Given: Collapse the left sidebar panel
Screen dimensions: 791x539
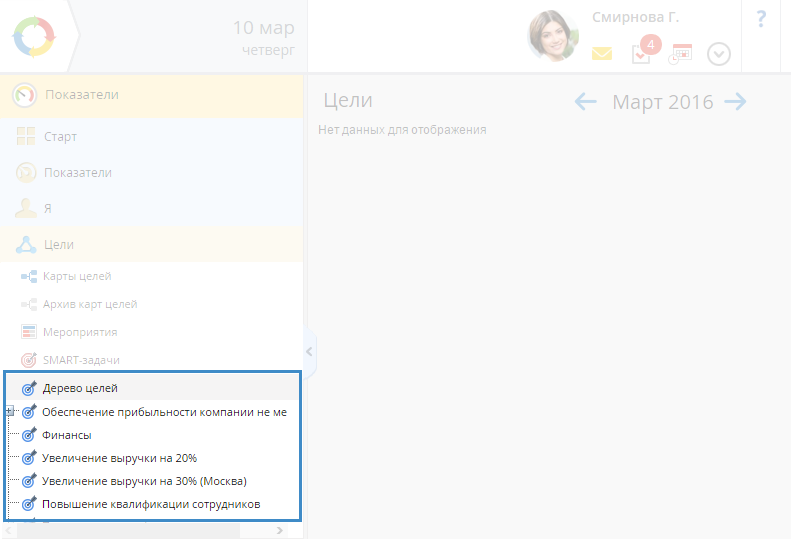Looking at the screenshot, I should click(309, 352).
